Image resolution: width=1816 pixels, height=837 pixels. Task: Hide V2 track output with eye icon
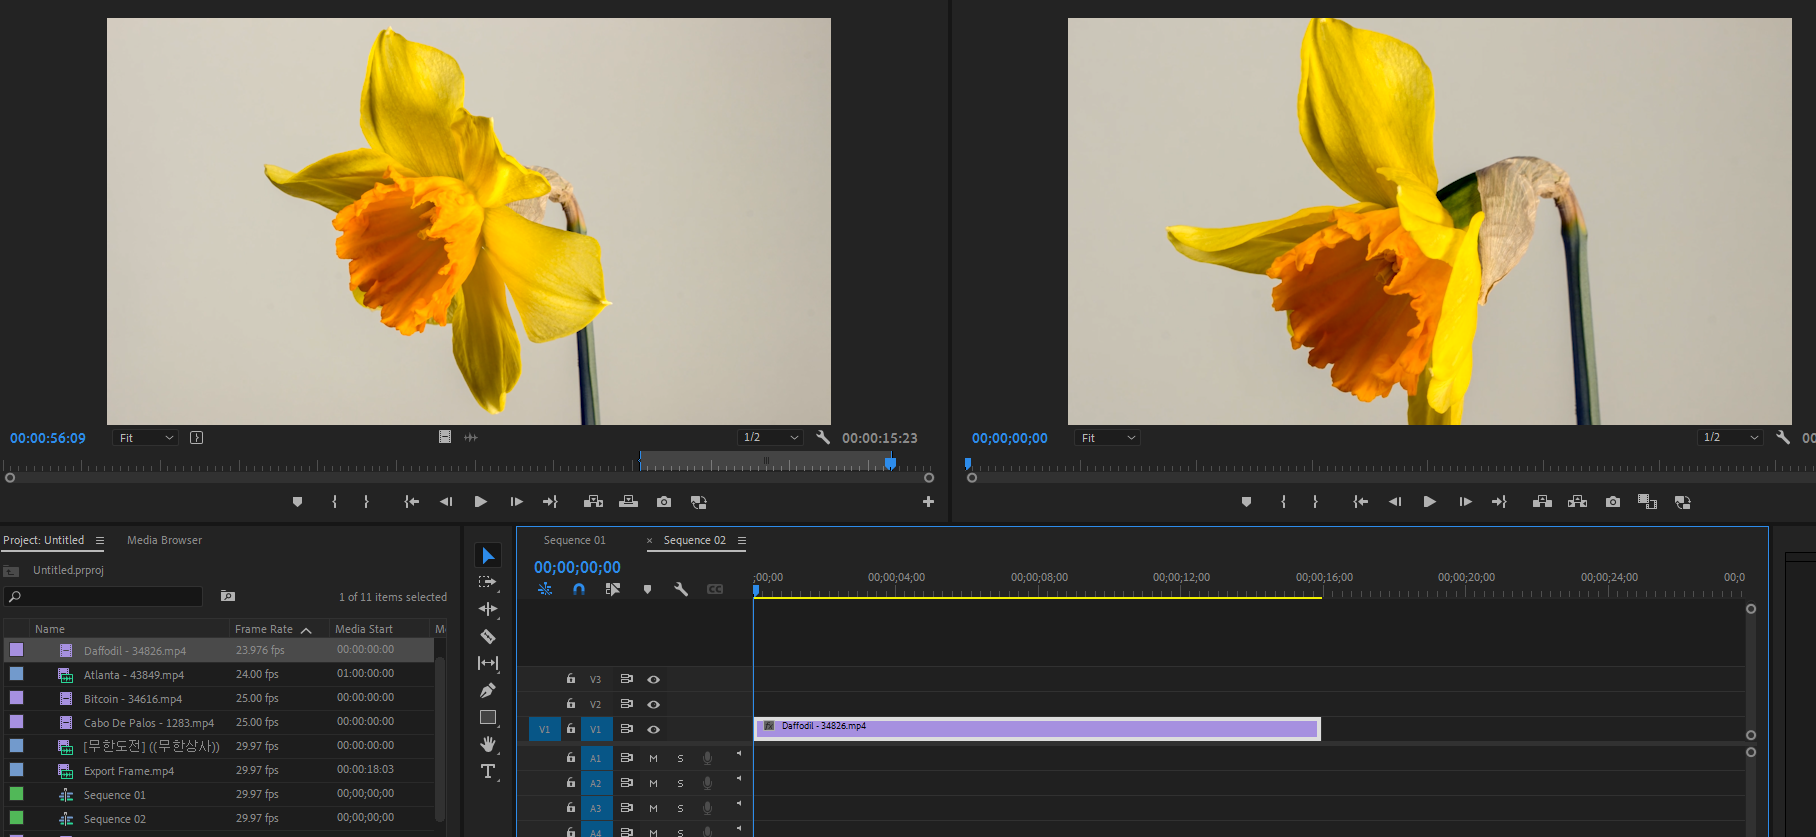point(654,705)
